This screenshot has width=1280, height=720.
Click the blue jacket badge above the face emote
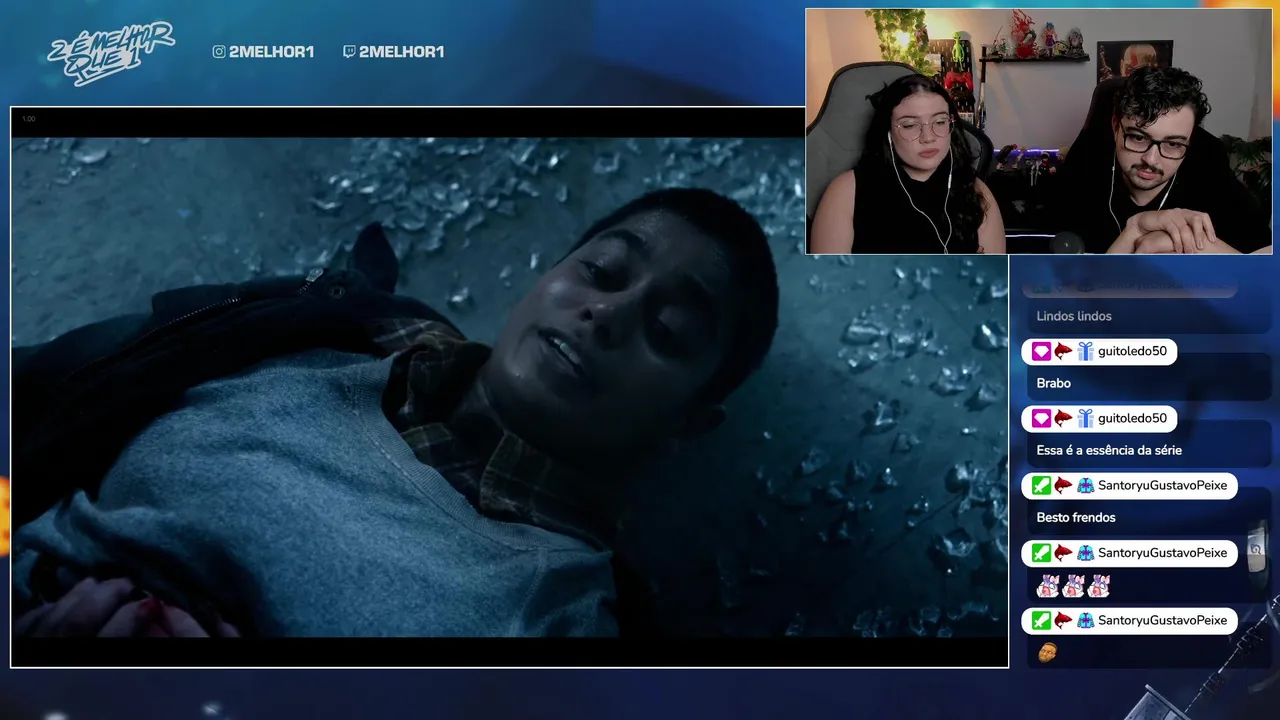[1085, 621]
